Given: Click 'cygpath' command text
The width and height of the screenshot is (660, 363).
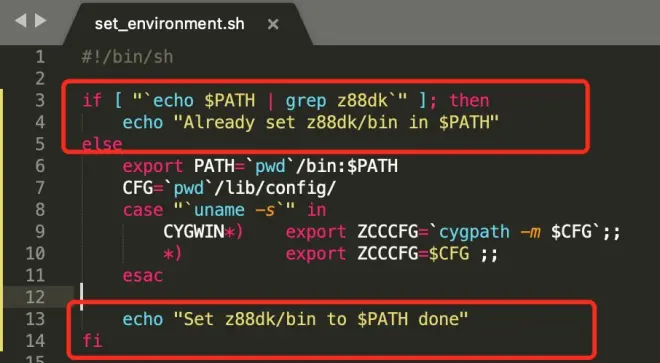Looking at the screenshot, I should [x=474, y=232].
